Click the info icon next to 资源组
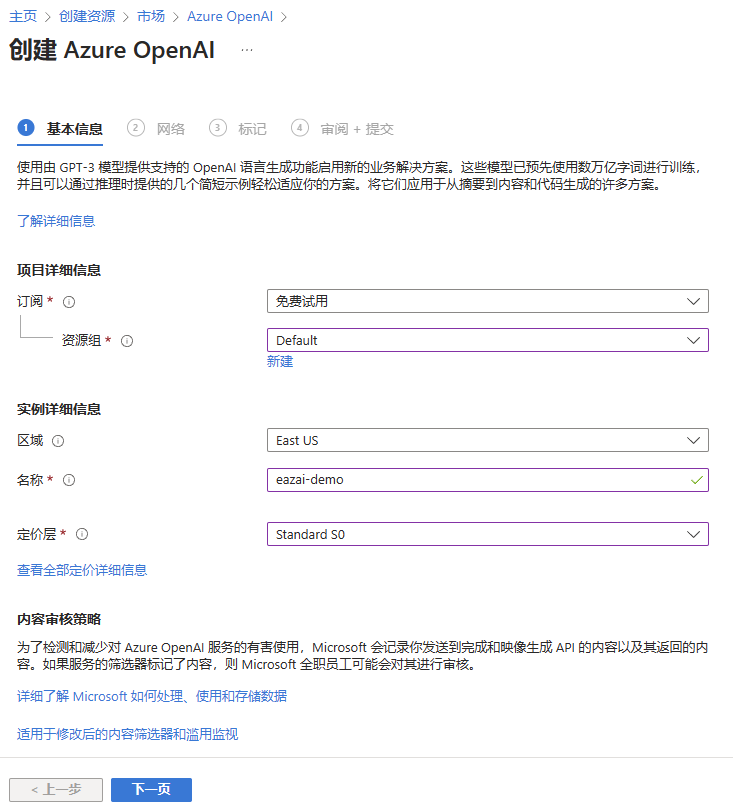This screenshot has width=733, height=808. pyautogui.click(x=127, y=341)
